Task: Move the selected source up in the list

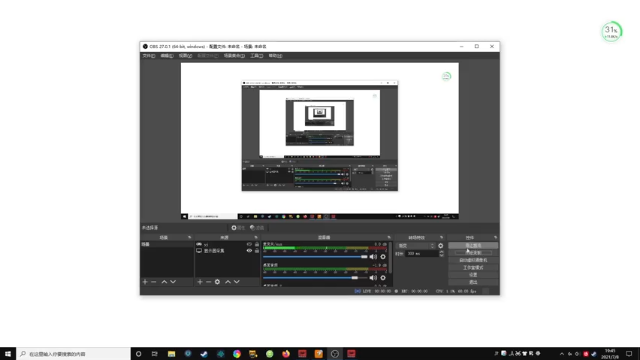Action: click(x=228, y=282)
